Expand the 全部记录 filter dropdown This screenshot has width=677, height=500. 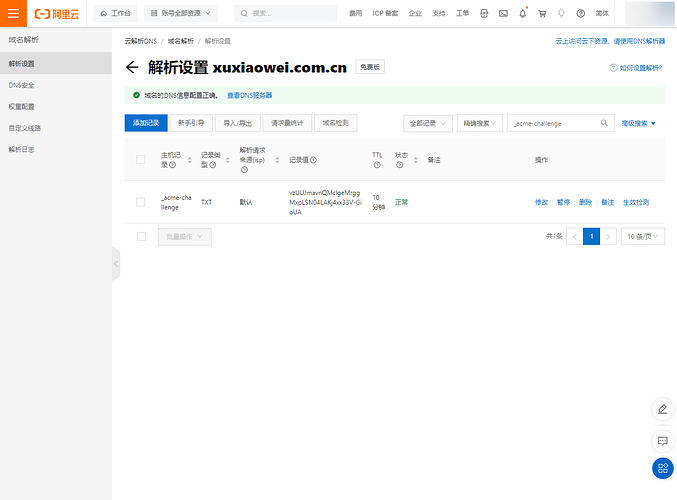426,123
